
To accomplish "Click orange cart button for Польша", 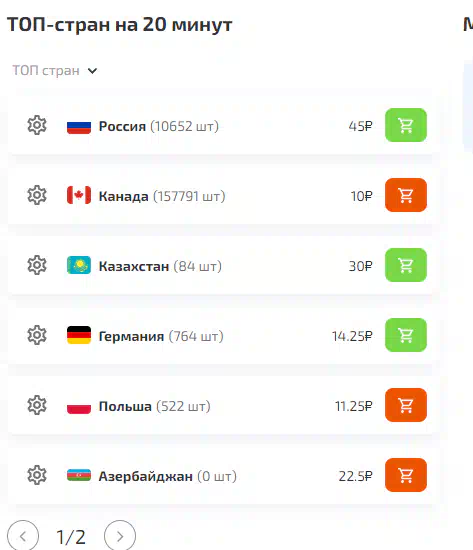I will coord(406,405).
